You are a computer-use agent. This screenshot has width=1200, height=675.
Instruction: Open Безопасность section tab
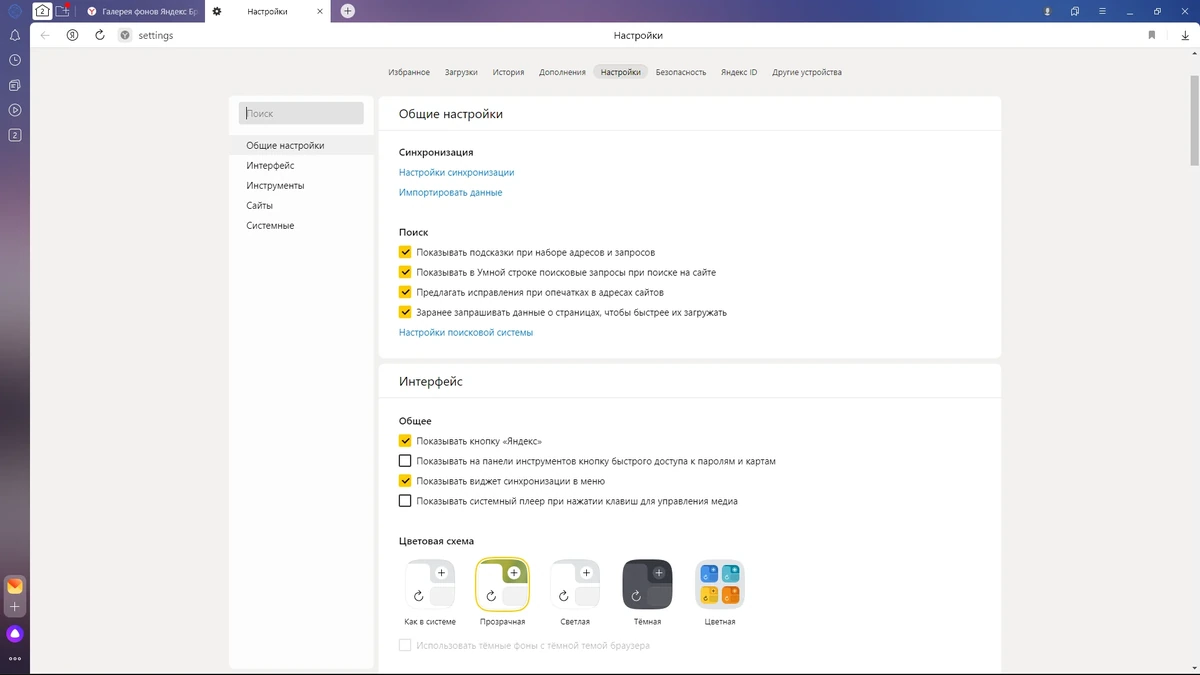tap(681, 72)
